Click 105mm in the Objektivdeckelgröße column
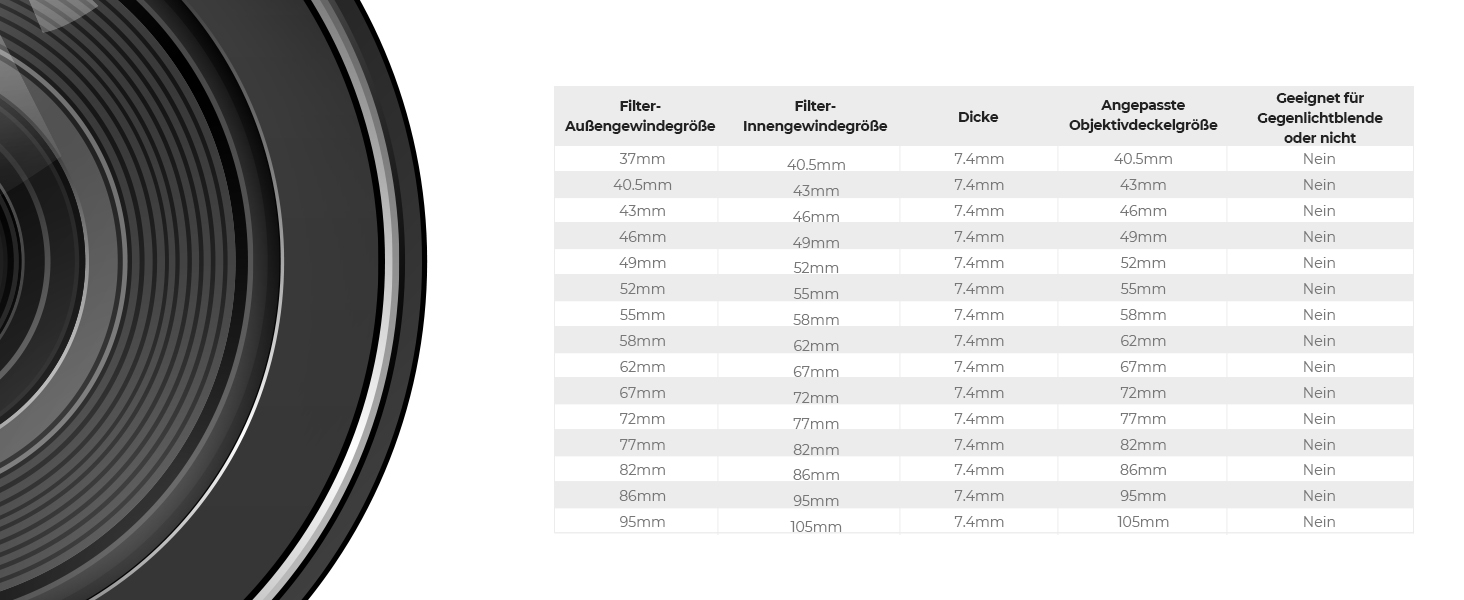This screenshot has width=1464, height=600. click(x=1143, y=522)
